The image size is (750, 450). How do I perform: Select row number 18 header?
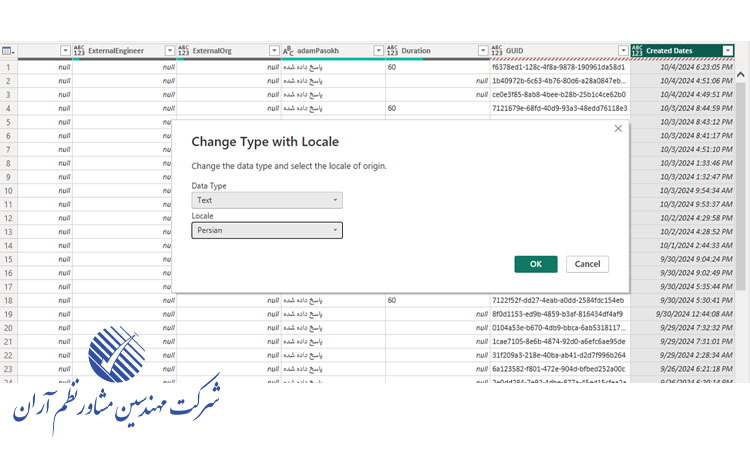click(8, 300)
